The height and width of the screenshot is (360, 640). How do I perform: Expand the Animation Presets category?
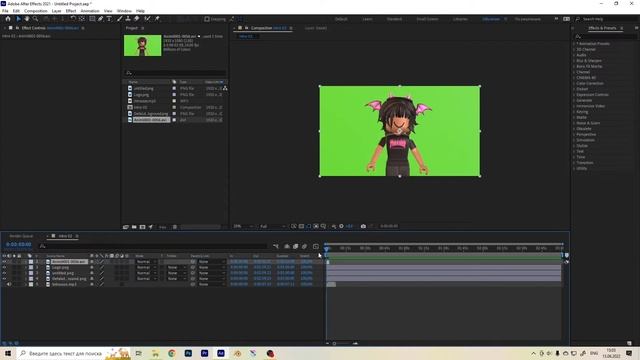[x=574, y=44]
